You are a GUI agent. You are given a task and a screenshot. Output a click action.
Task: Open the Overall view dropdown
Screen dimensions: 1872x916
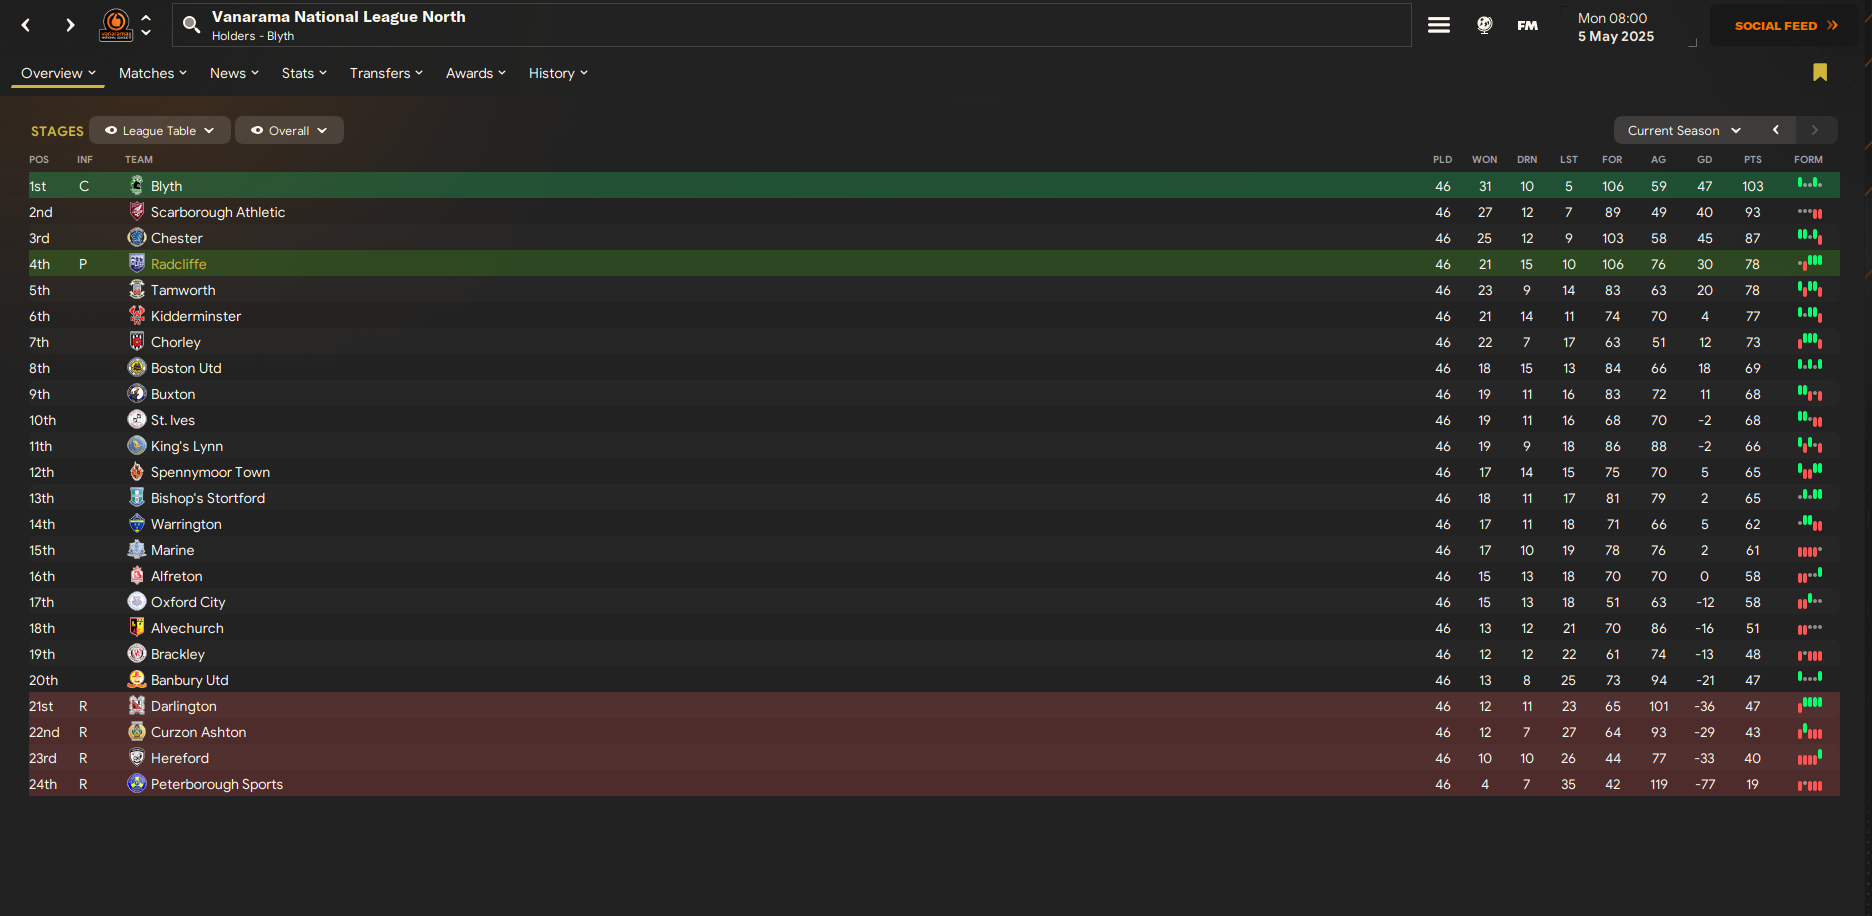pos(289,130)
